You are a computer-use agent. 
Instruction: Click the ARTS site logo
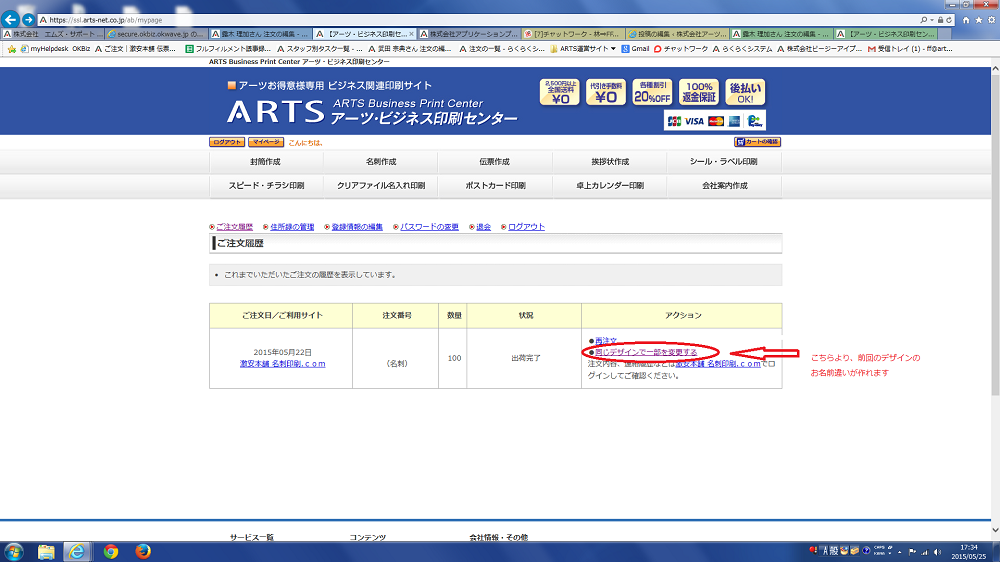(x=372, y=111)
